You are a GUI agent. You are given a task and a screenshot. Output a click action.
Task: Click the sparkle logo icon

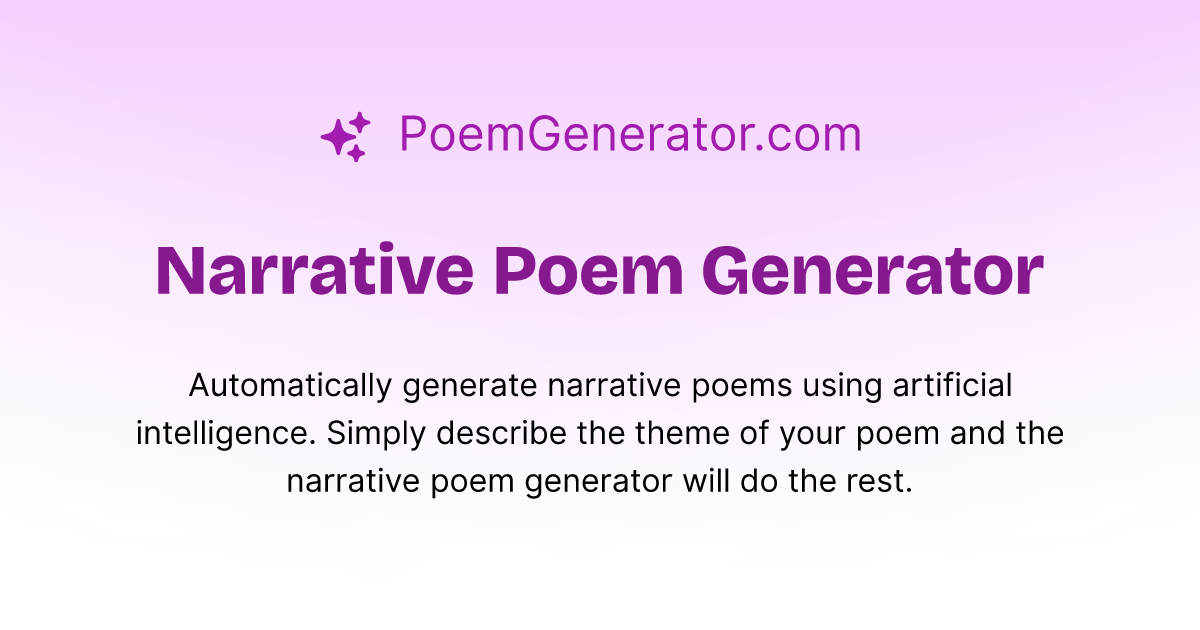tap(345, 136)
